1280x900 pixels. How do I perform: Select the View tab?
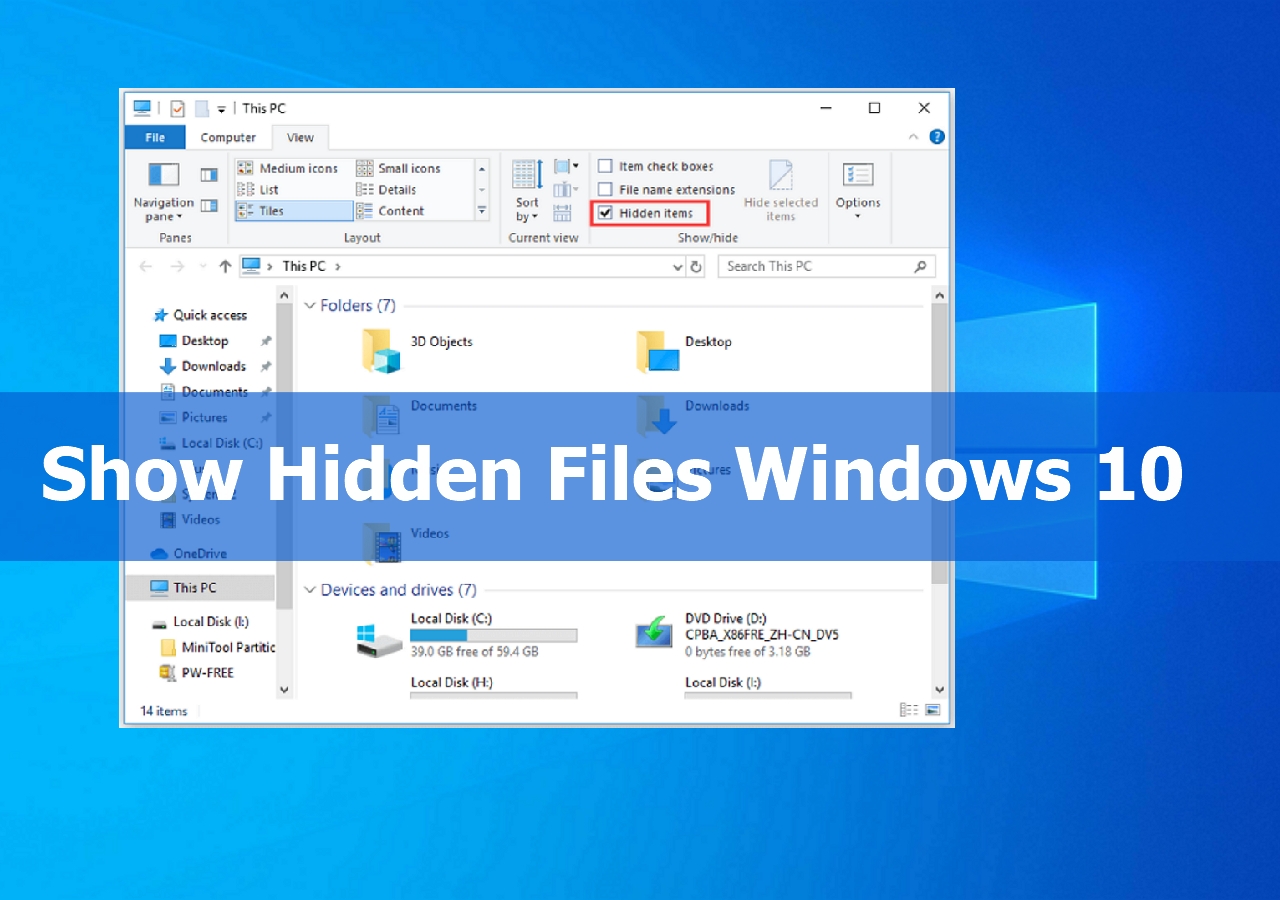(x=300, y=137)
